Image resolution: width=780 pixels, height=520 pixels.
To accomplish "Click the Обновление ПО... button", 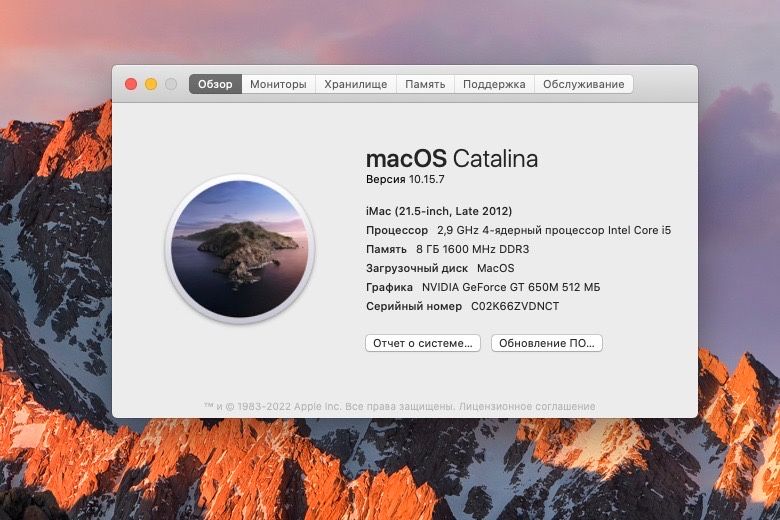I will (x=547, y=343).
